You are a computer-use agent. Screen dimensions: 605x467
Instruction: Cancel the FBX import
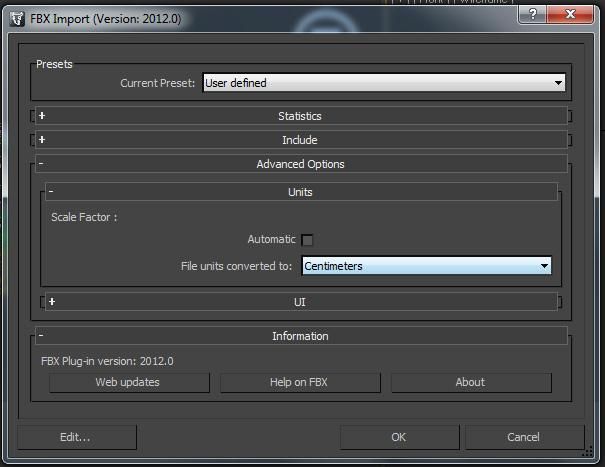524,437
